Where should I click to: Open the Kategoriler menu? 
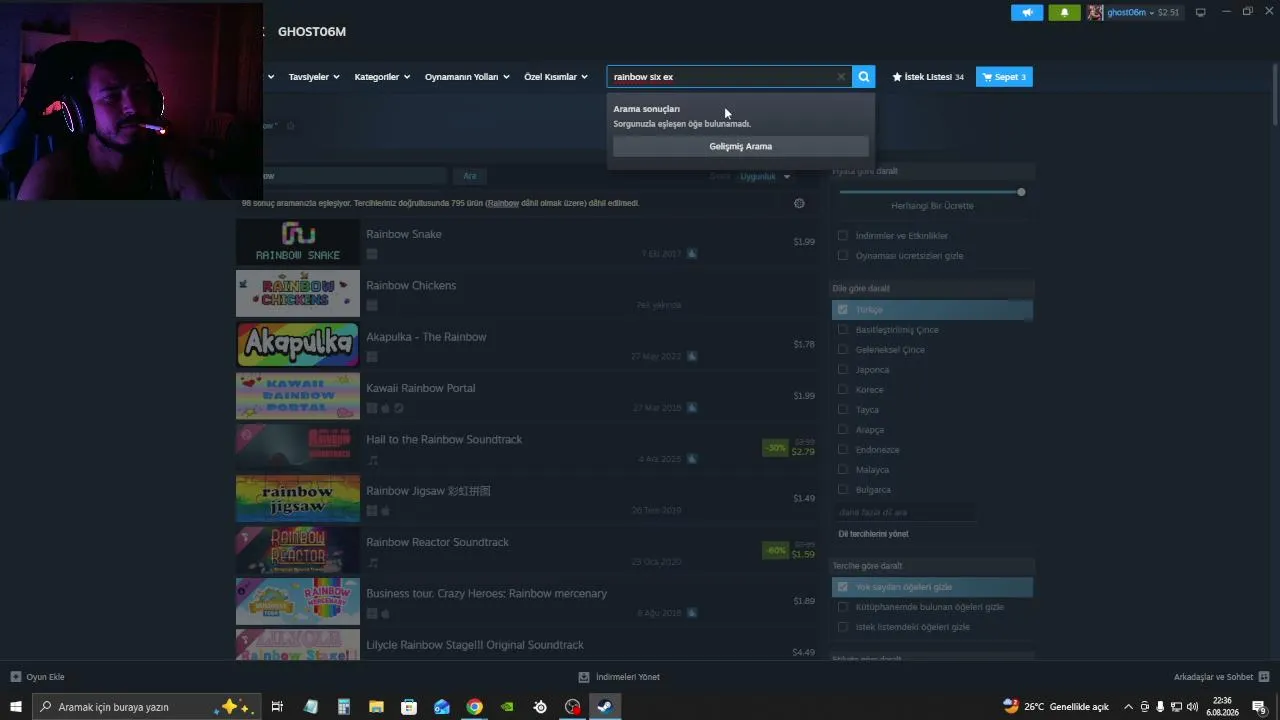pyautogui.click(x=383, y=77)
